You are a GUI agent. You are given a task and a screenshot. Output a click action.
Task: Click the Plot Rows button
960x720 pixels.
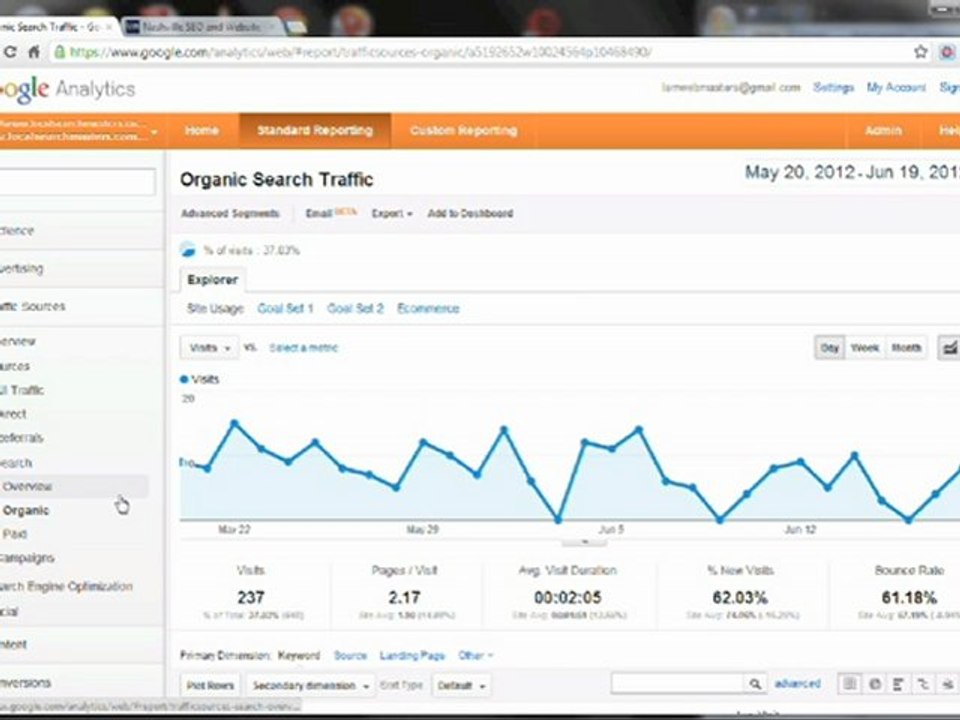pyautogui.click(x=210, y=686)
